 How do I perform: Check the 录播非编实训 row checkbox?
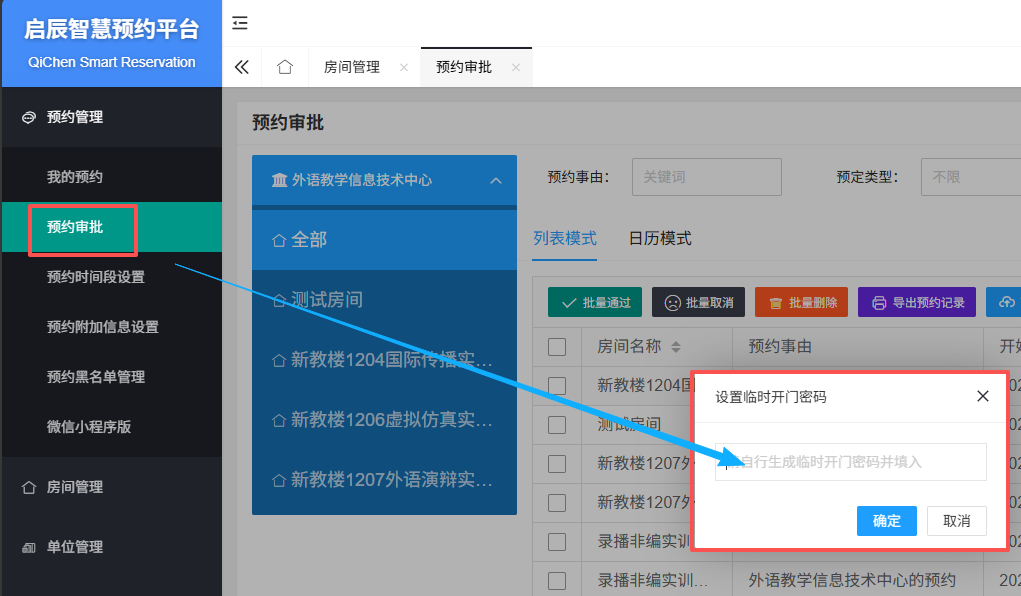coord(557,541)
